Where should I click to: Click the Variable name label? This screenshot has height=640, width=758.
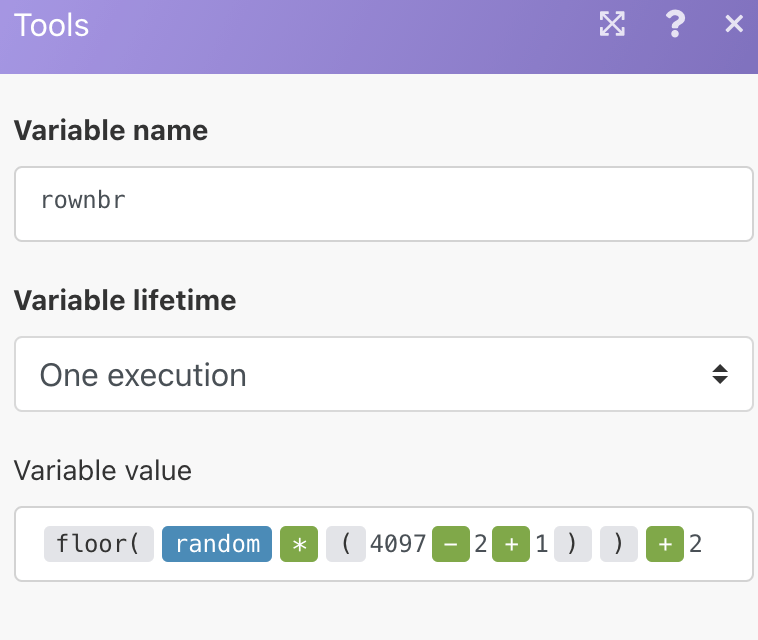(111, 130)
